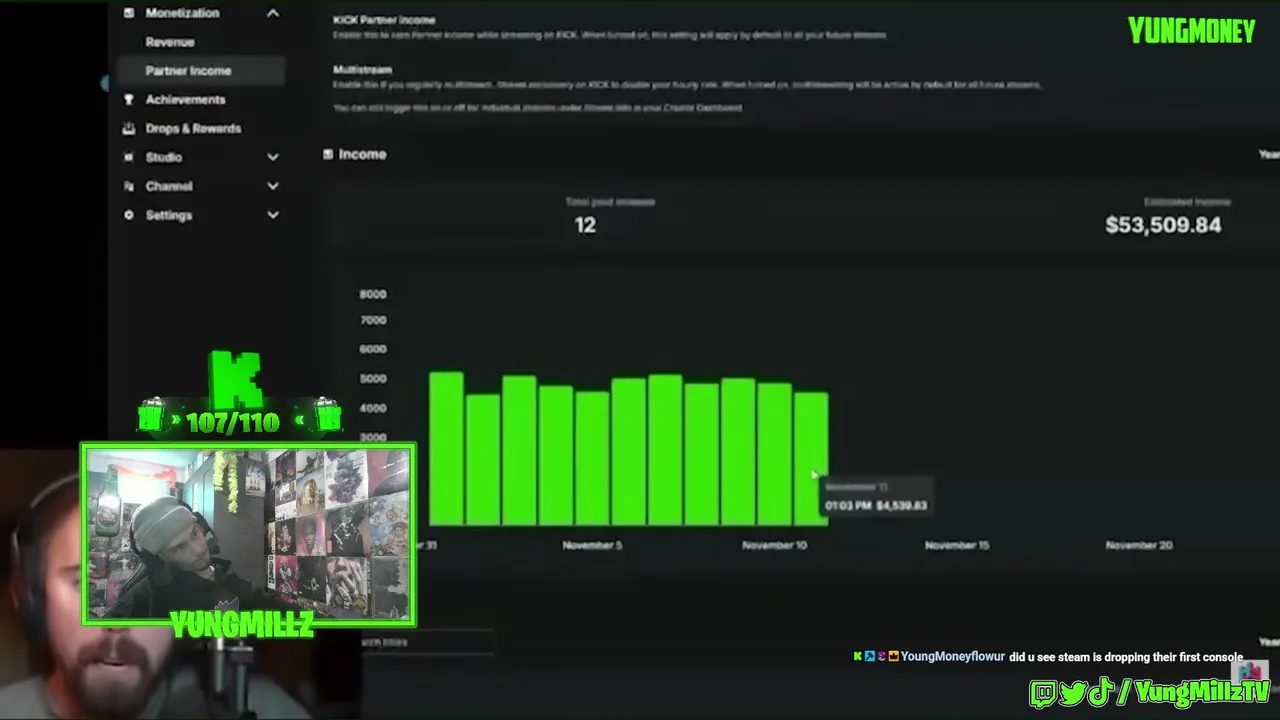Expand the Settings section chevron
Viewport: 1280px width, 720px height.
coord(272,215)
